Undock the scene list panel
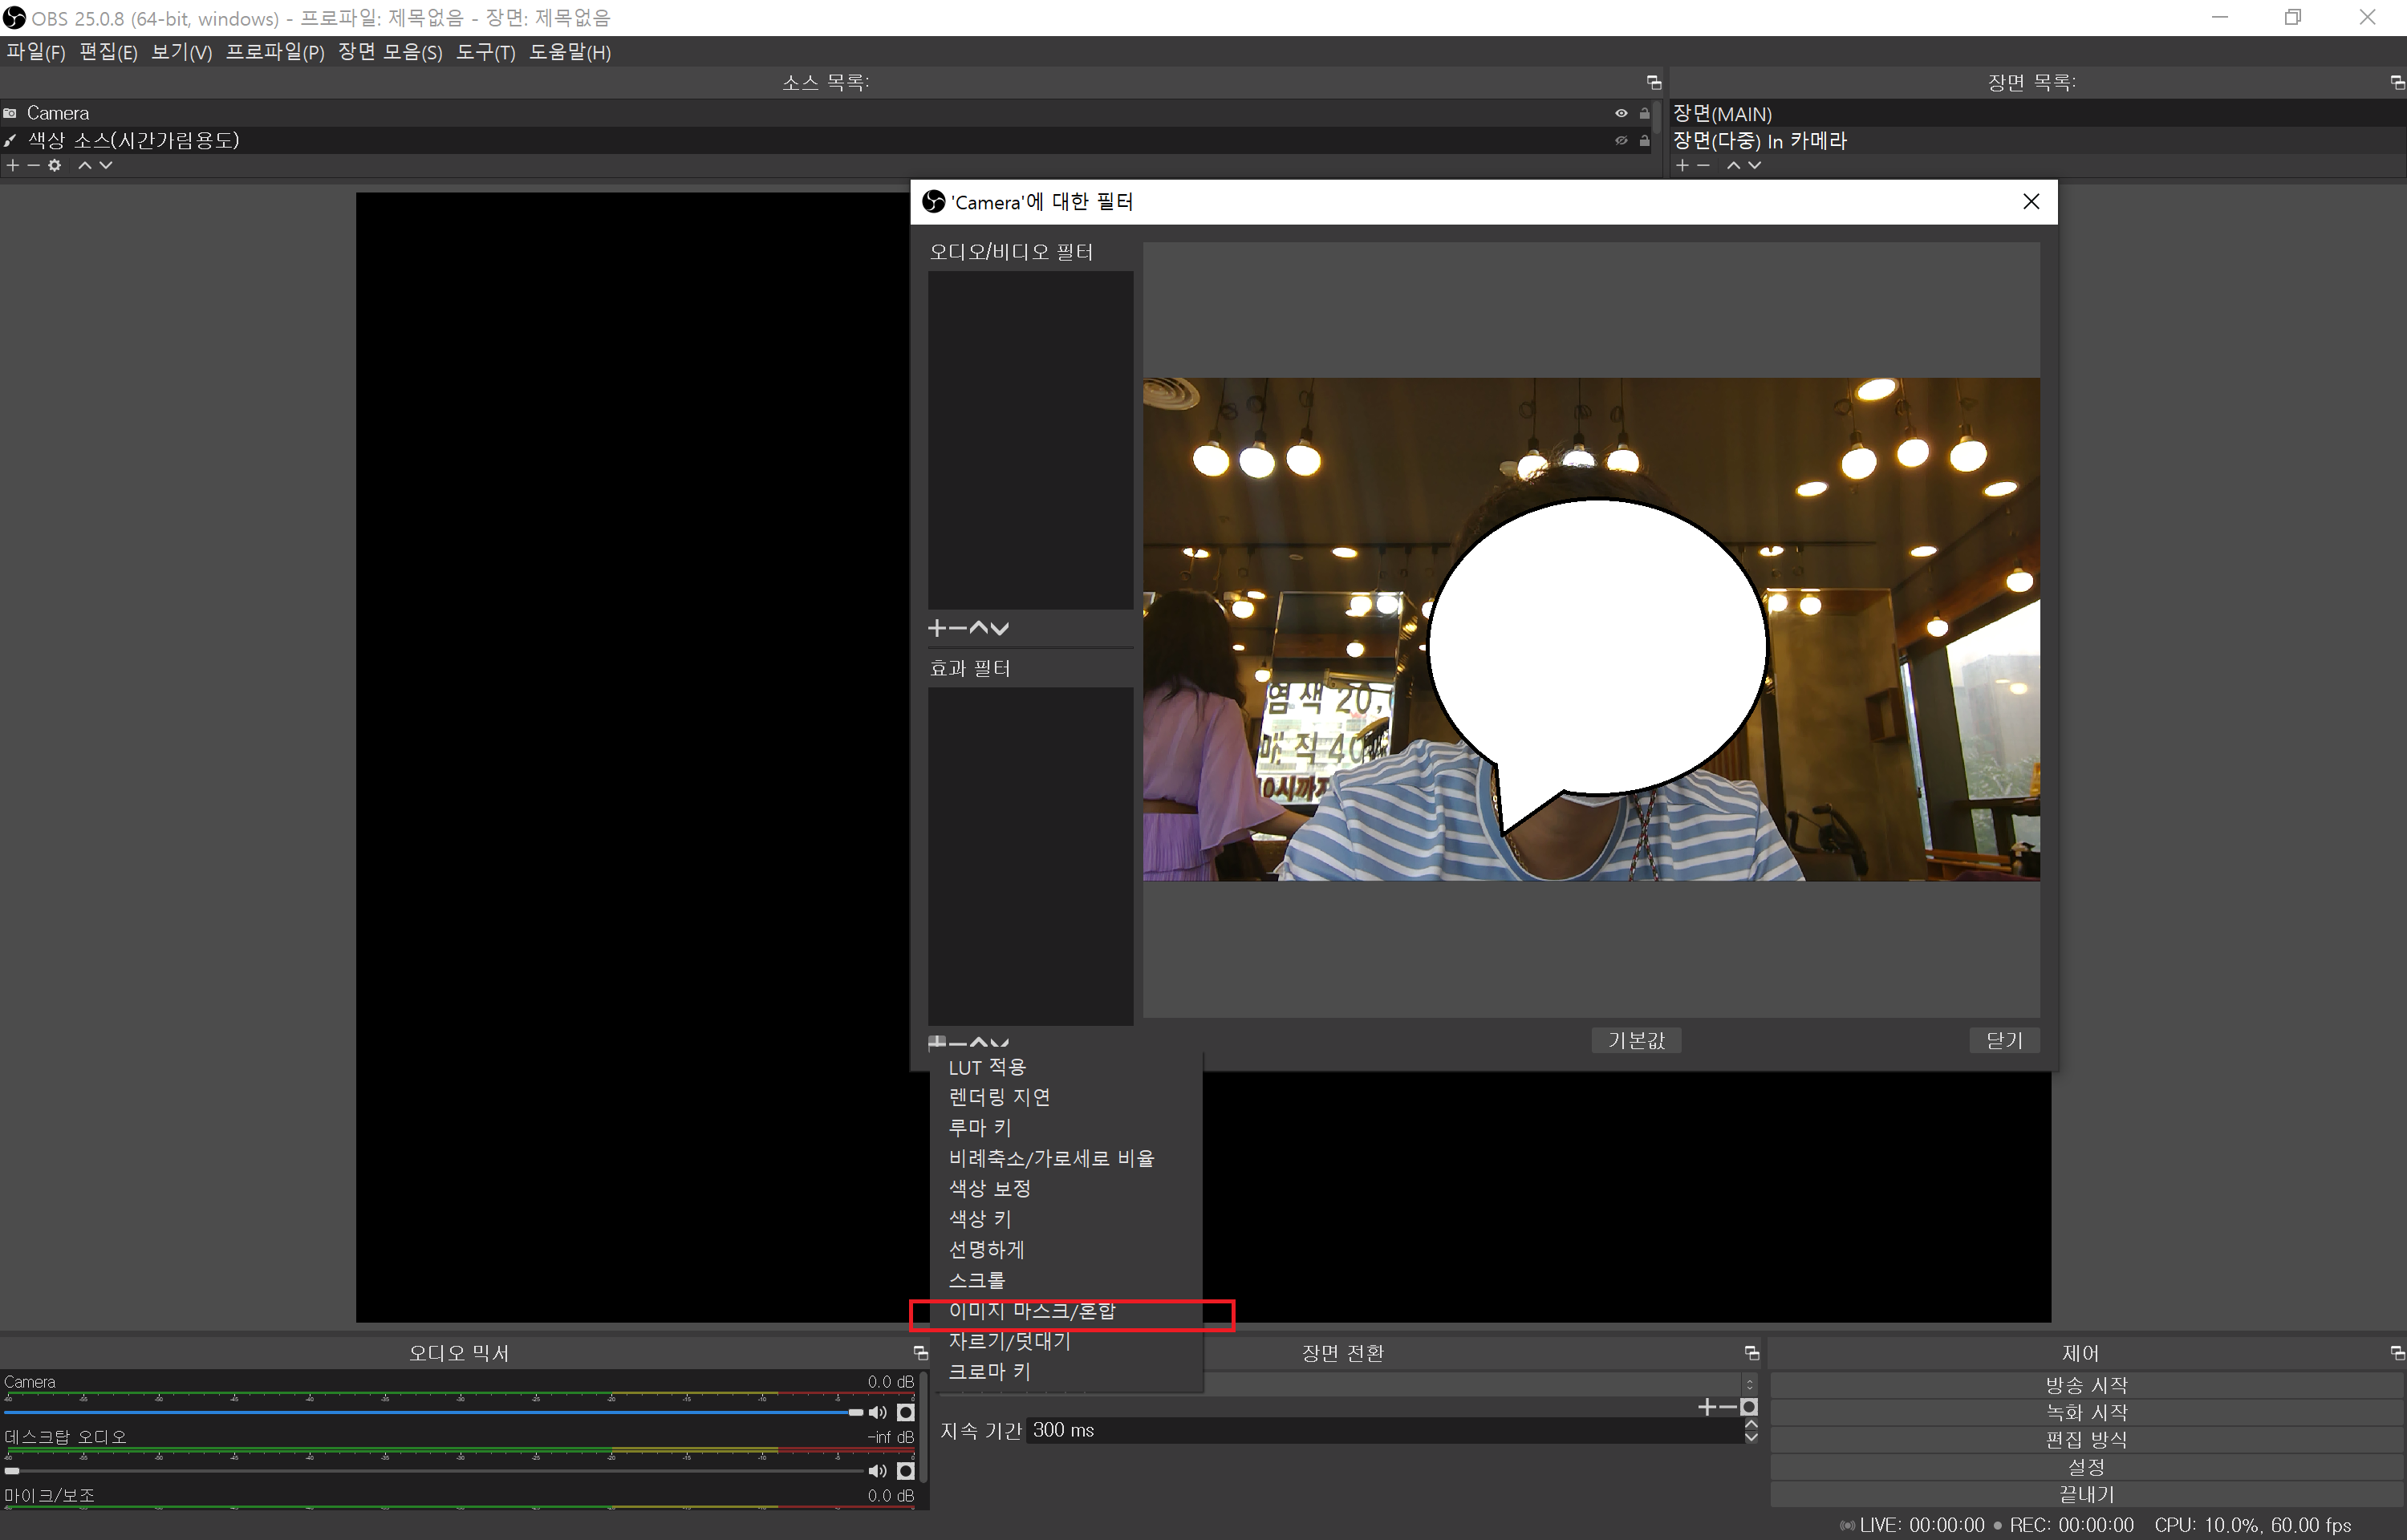Screen dimensions: 2407x1540 tap(2397, 82)
